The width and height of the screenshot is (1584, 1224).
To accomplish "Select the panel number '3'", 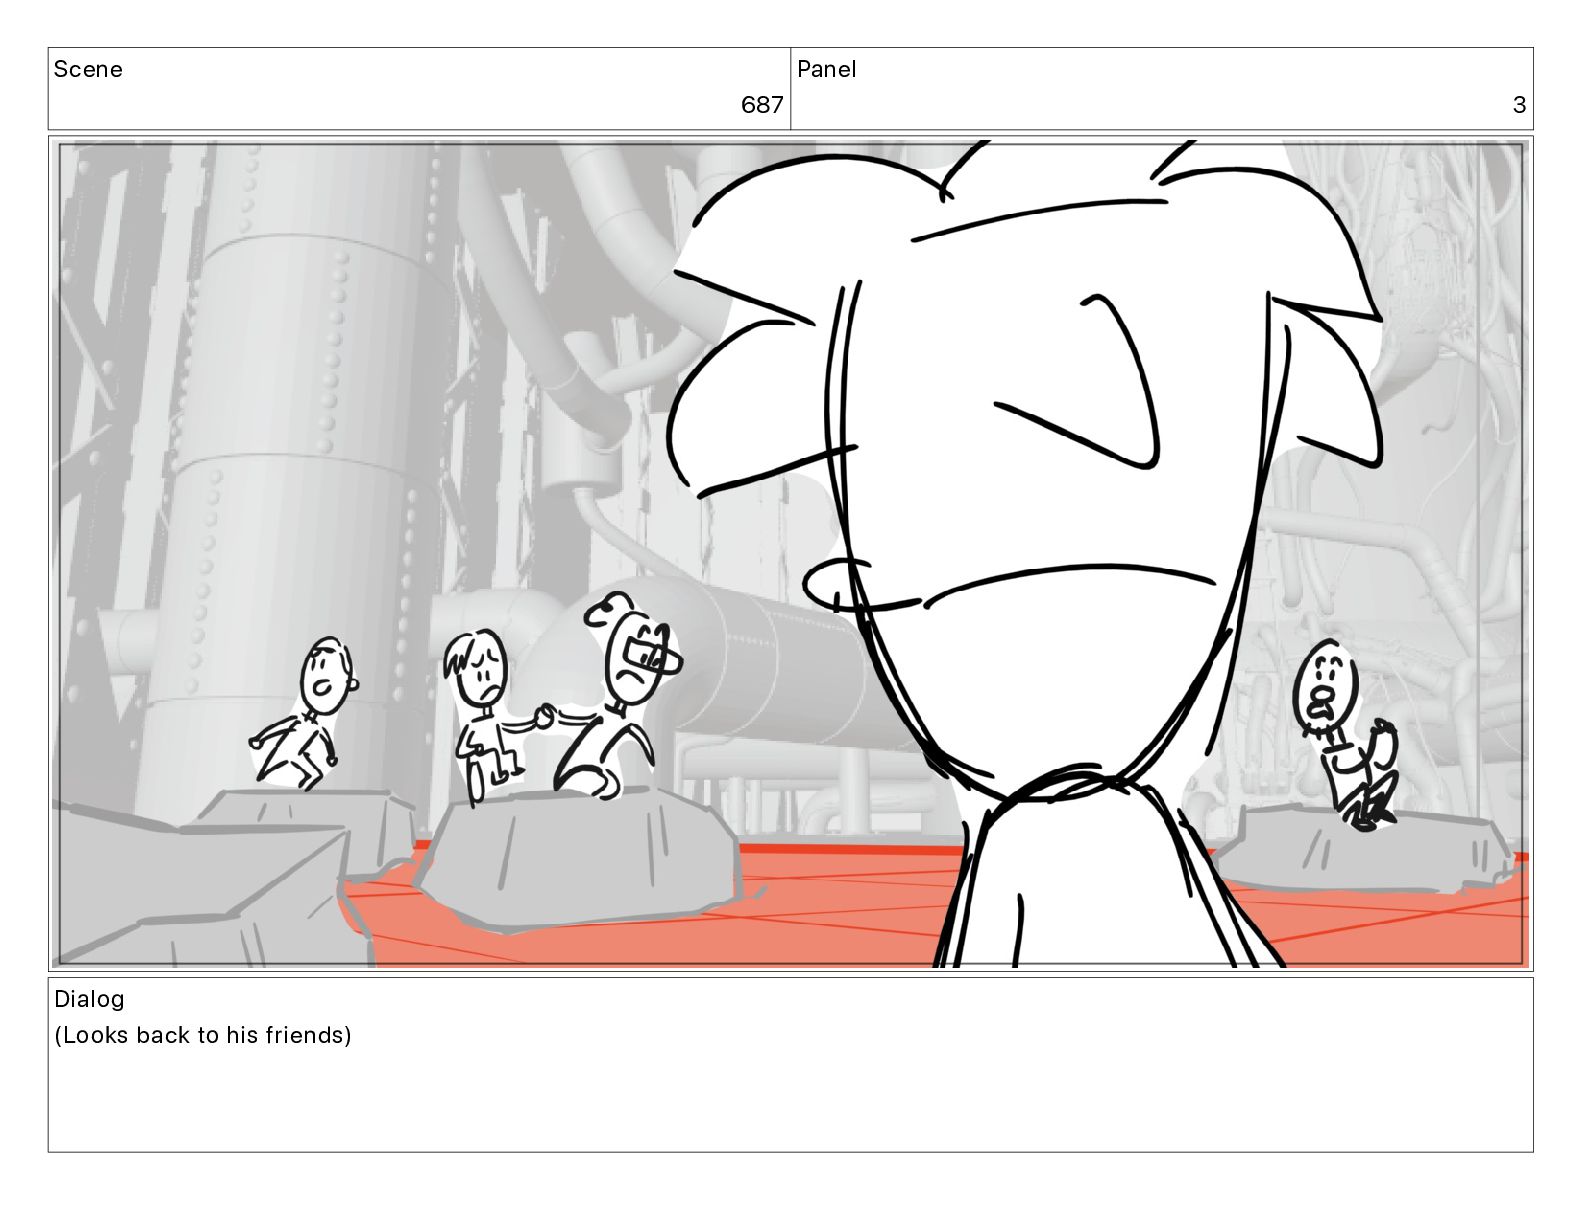I will click(x=1519, y=105).
